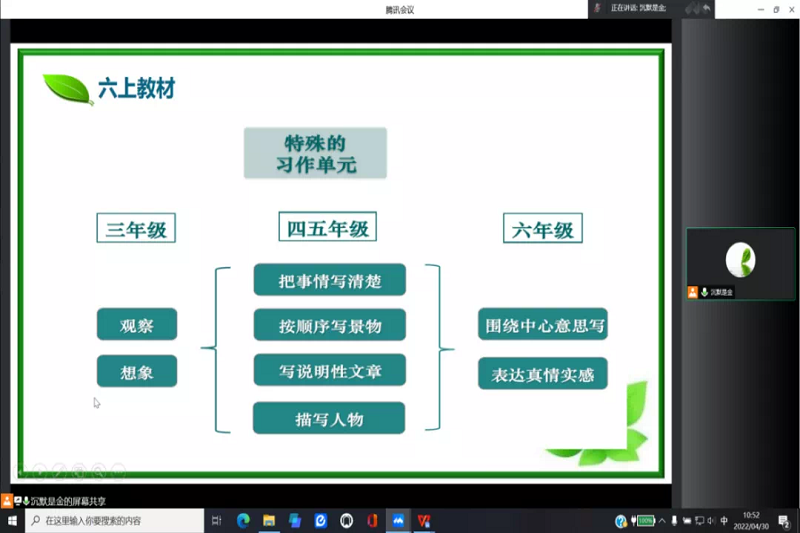Image resolution: width=800 pixels, height=533 pixels.
Task: Click the reply arrow in speaker bar
Action: 707,8
